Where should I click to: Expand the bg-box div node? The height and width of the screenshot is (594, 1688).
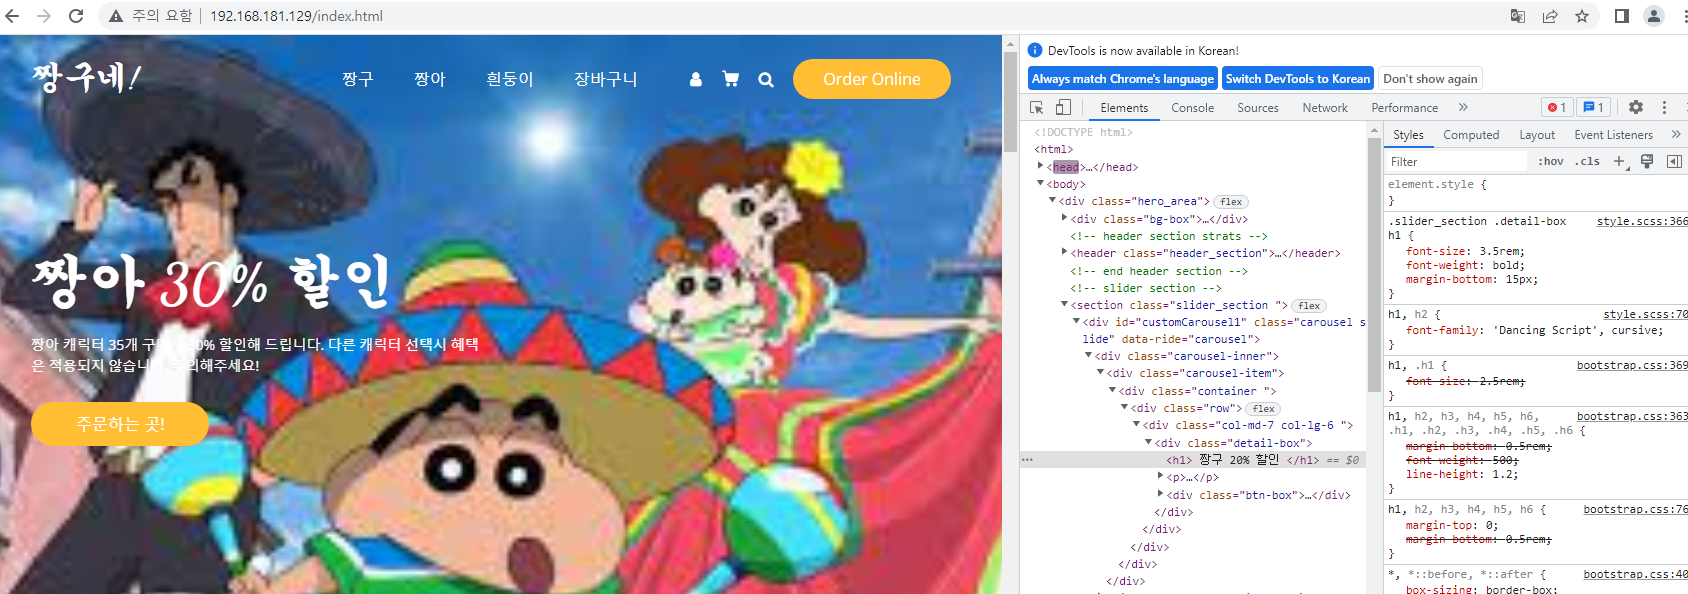point(1064,218)
